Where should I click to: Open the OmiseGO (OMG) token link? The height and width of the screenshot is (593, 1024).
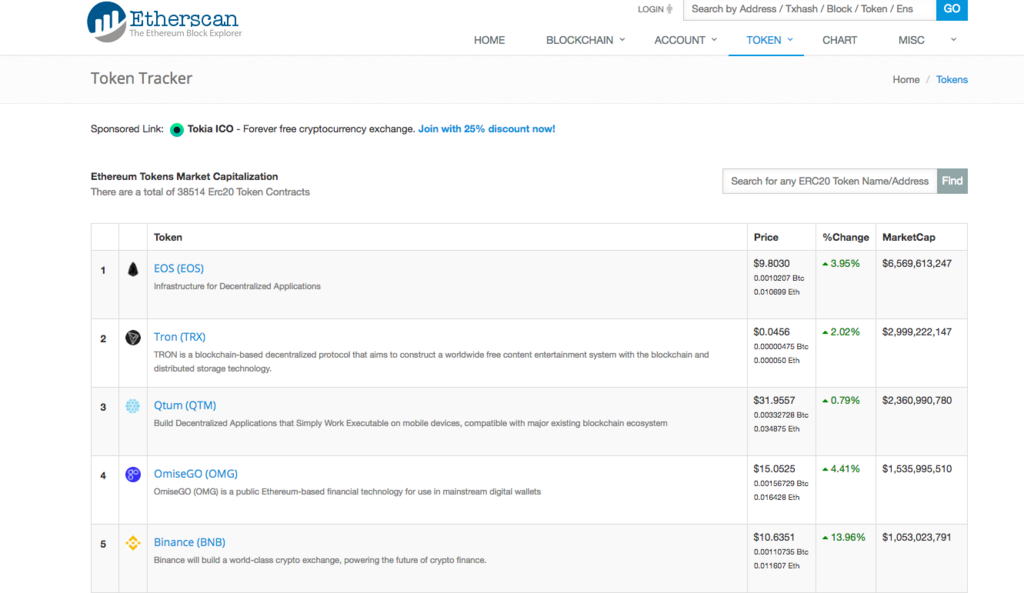195,474
